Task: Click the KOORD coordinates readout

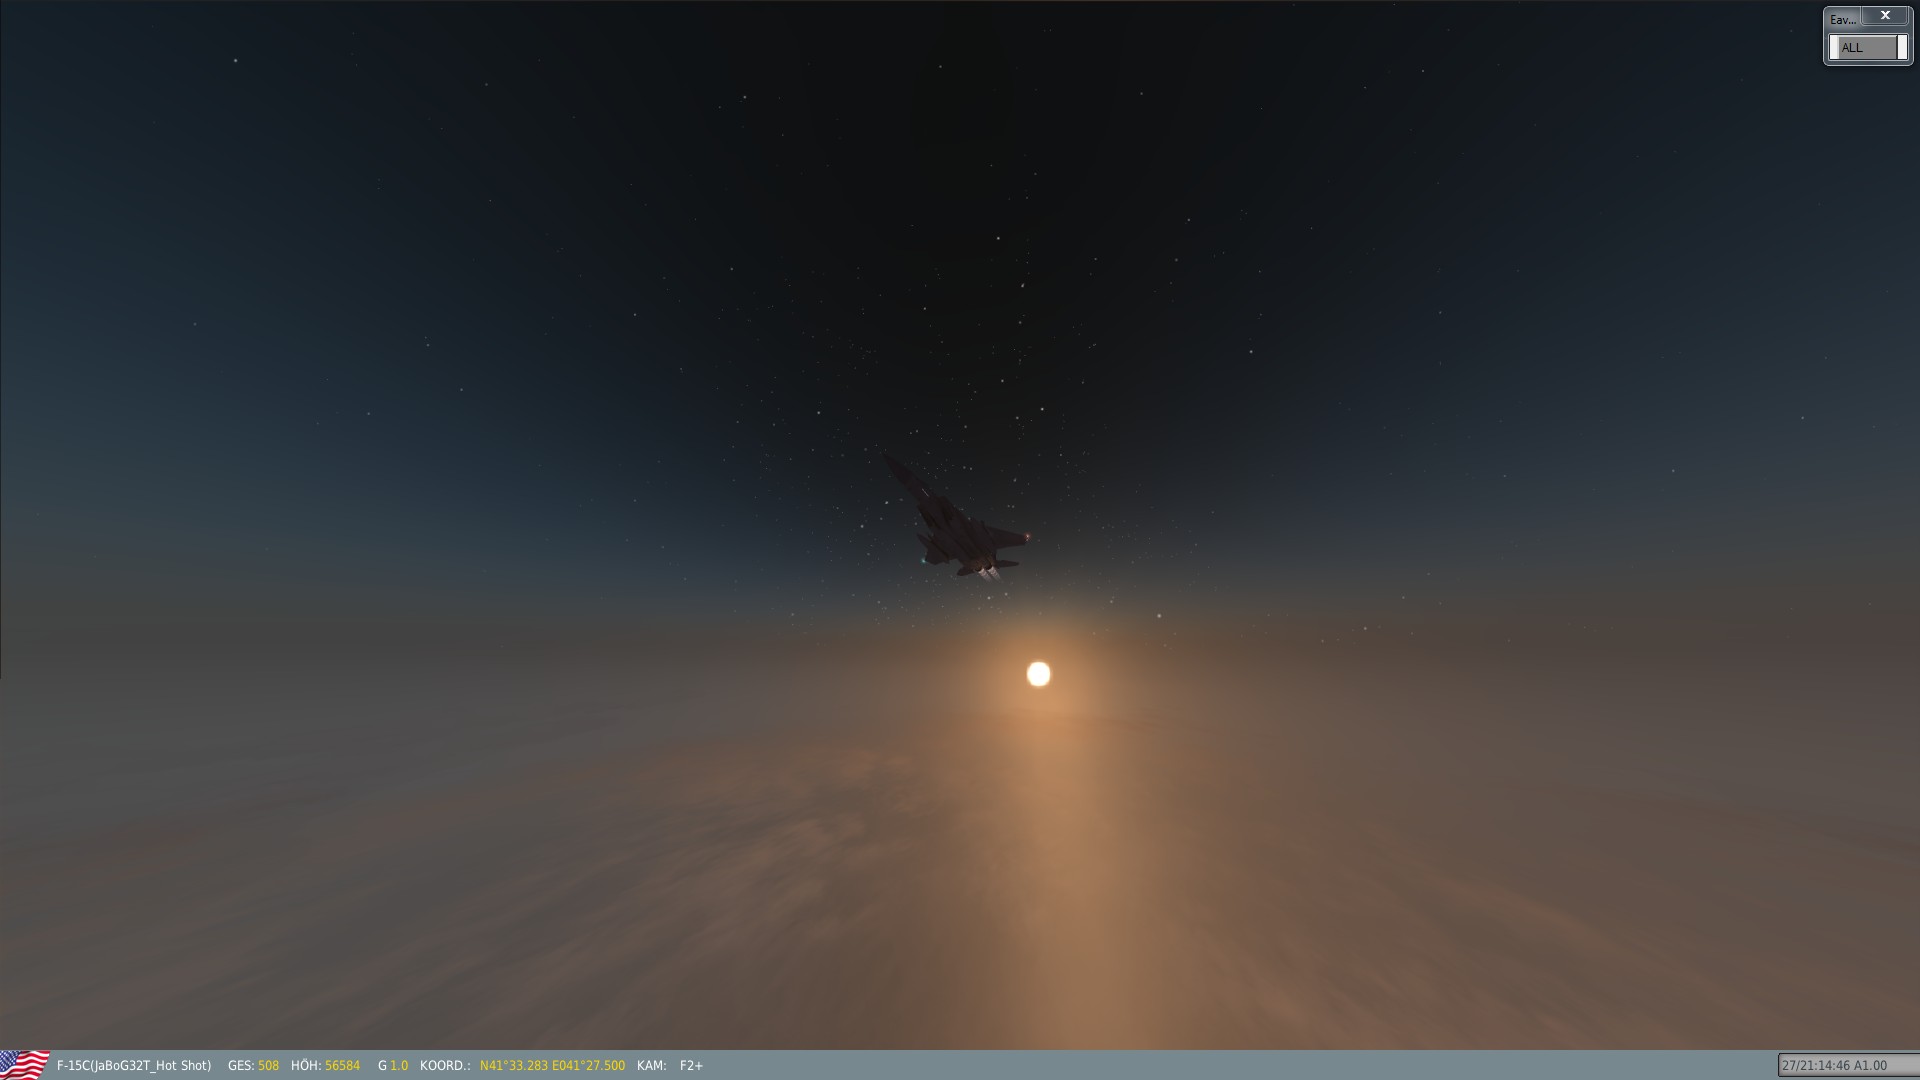Action: coord(552,1066)
